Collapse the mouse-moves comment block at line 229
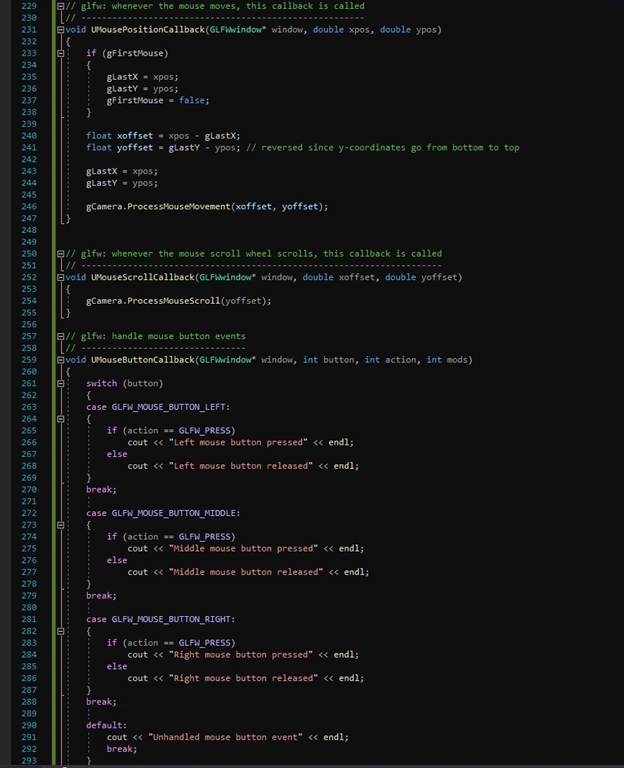 click(61, 6)
